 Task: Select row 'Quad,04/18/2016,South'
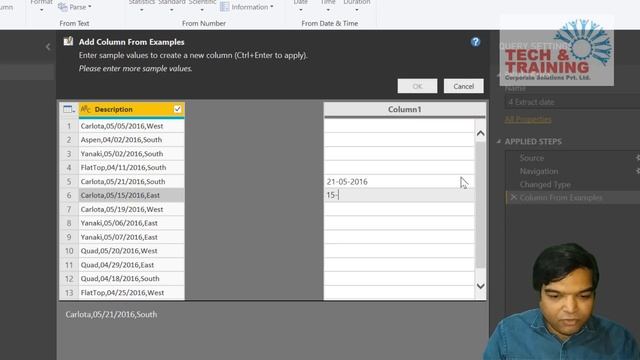131,278
